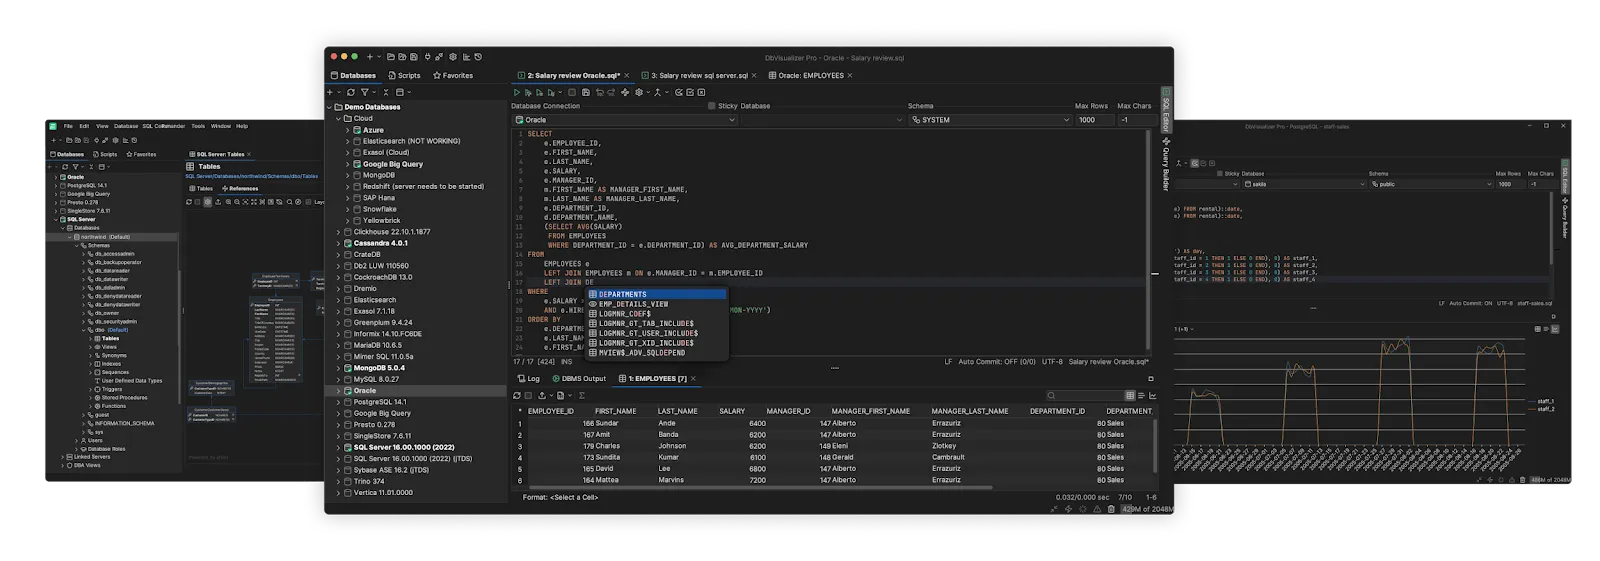Image resolution: width=1600 pixels, height=561 pixels.
Task: Click the EMPLOYEE_ID column header
Action: 551,411
